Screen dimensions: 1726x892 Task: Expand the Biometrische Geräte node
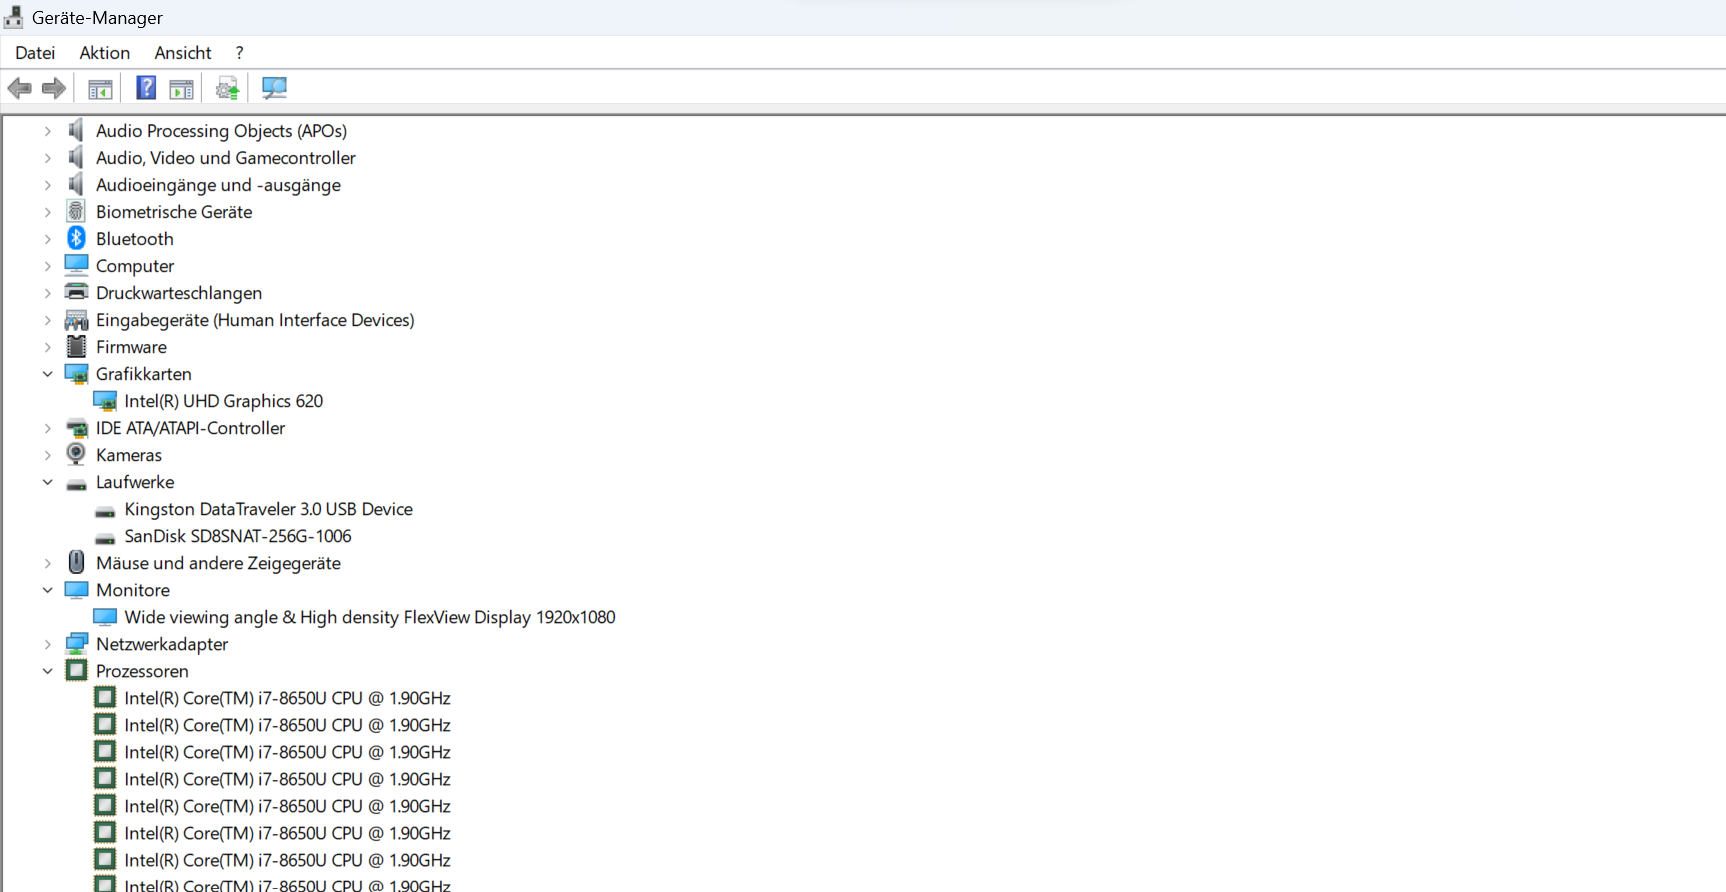coord(47,212)
